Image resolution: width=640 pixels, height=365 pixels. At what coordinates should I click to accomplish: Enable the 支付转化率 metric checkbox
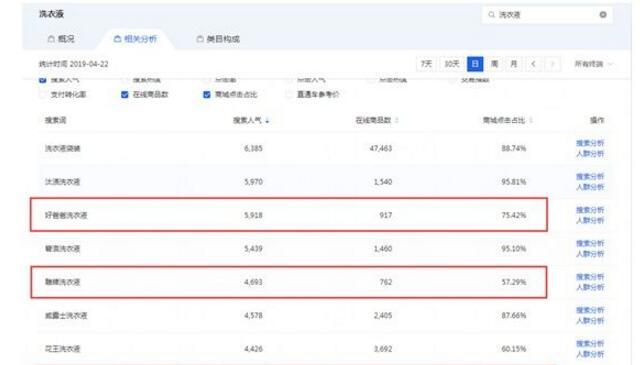coord(42,95)
